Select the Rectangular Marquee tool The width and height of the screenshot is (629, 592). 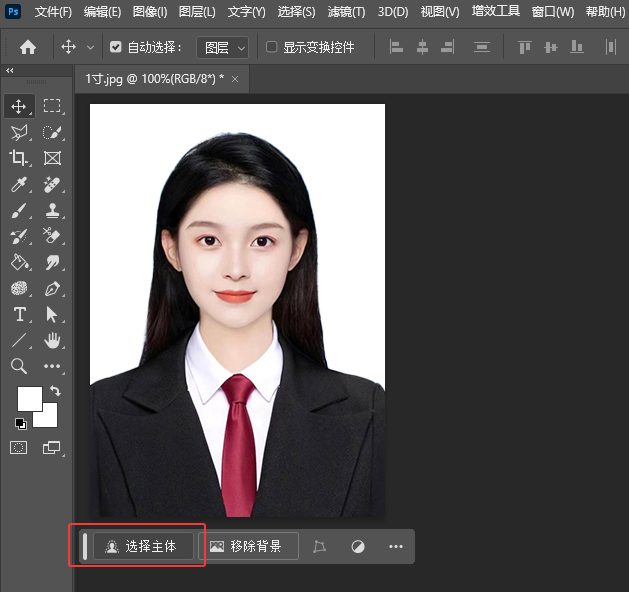(52, 106)
